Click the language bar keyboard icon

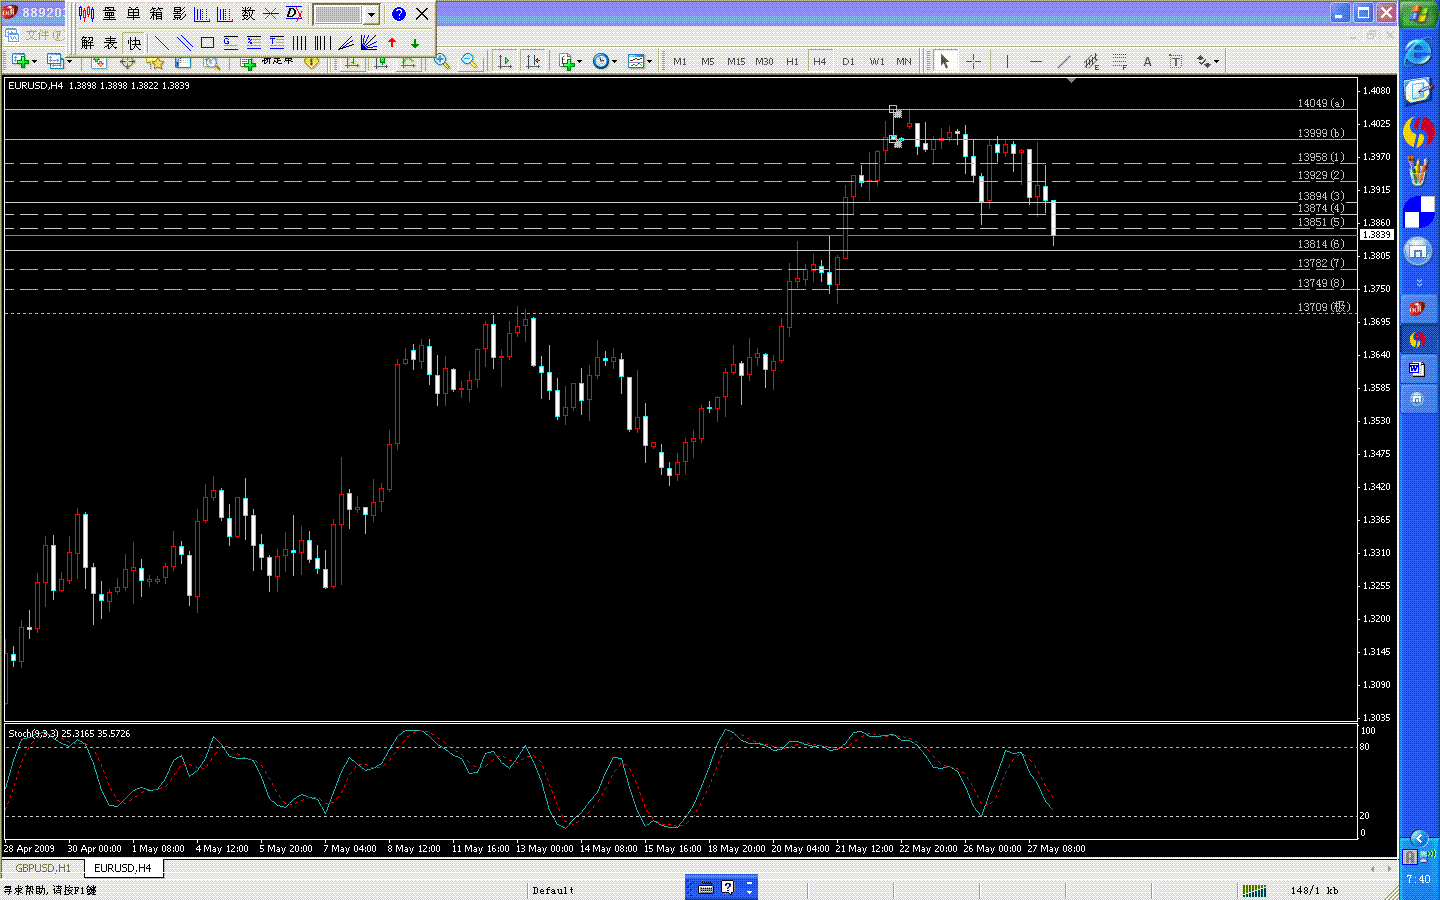[x=706, y=887]
